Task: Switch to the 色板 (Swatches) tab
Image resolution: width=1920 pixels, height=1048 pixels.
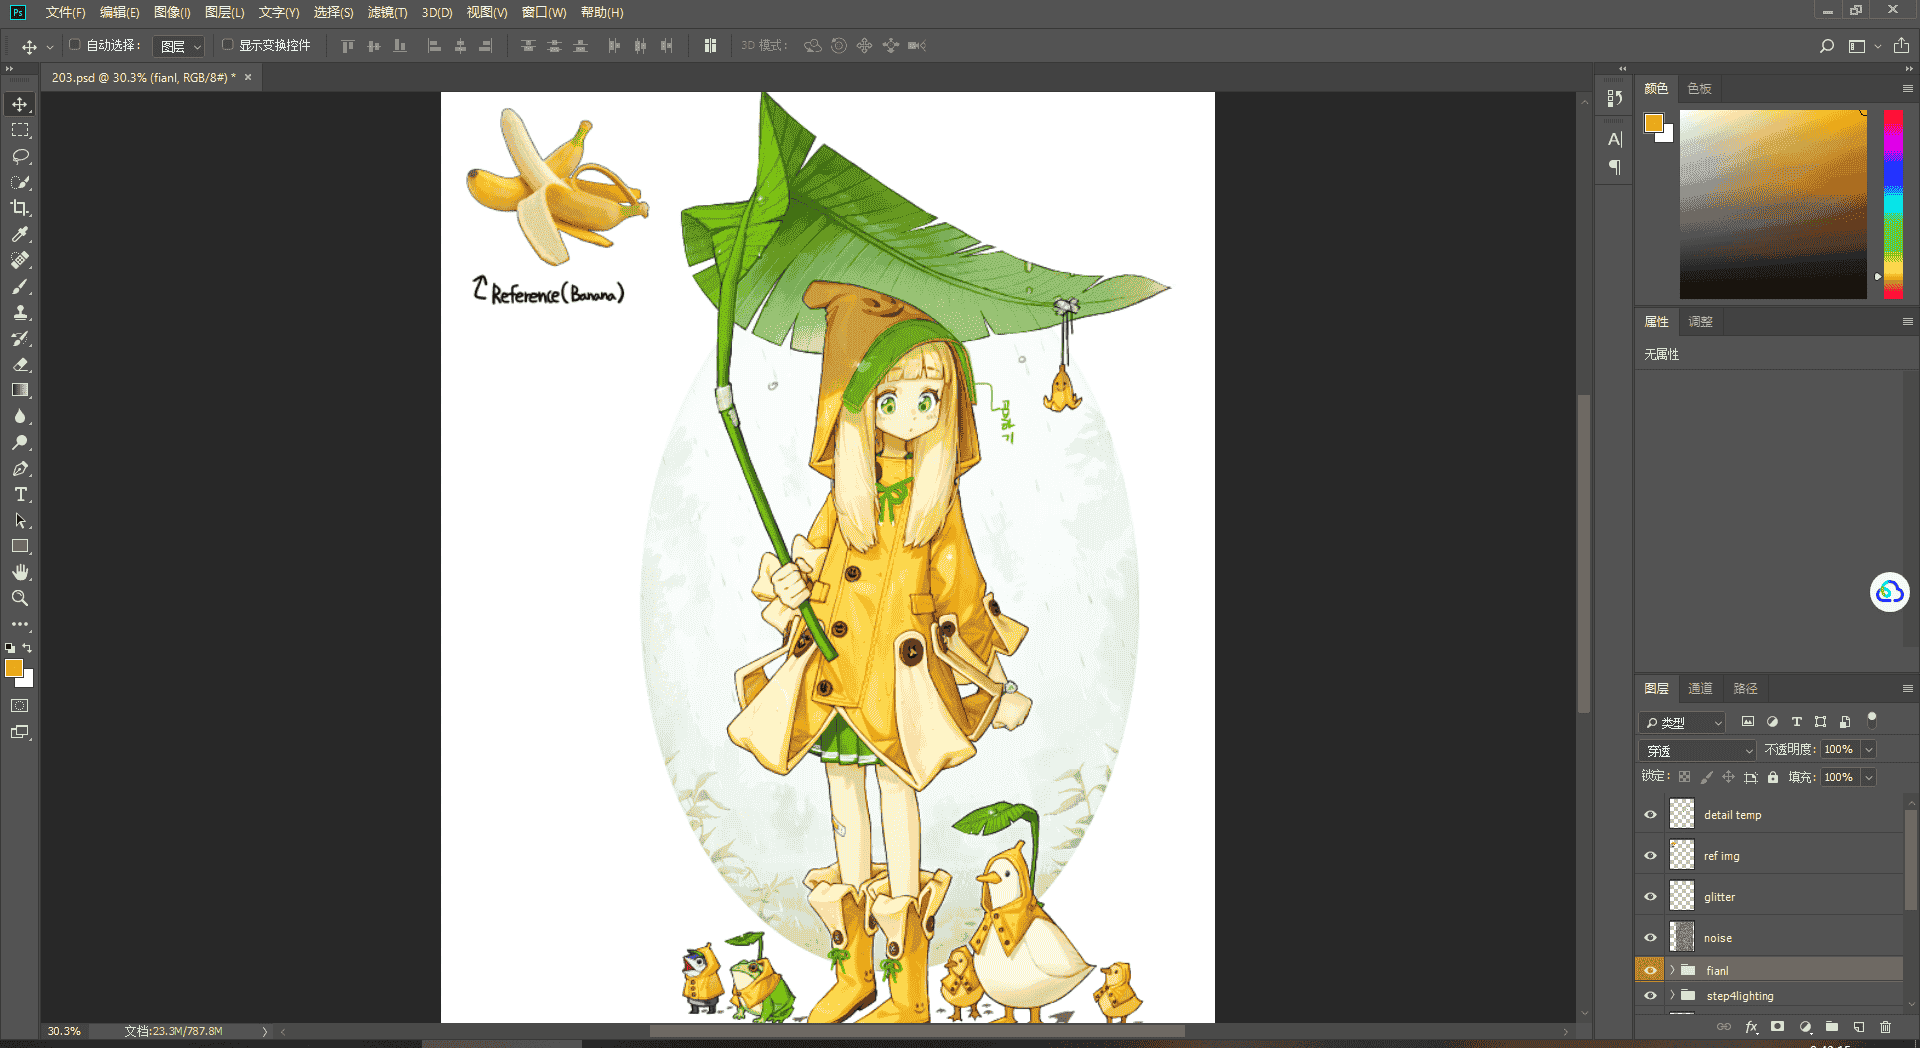Action: (1699, 88)
